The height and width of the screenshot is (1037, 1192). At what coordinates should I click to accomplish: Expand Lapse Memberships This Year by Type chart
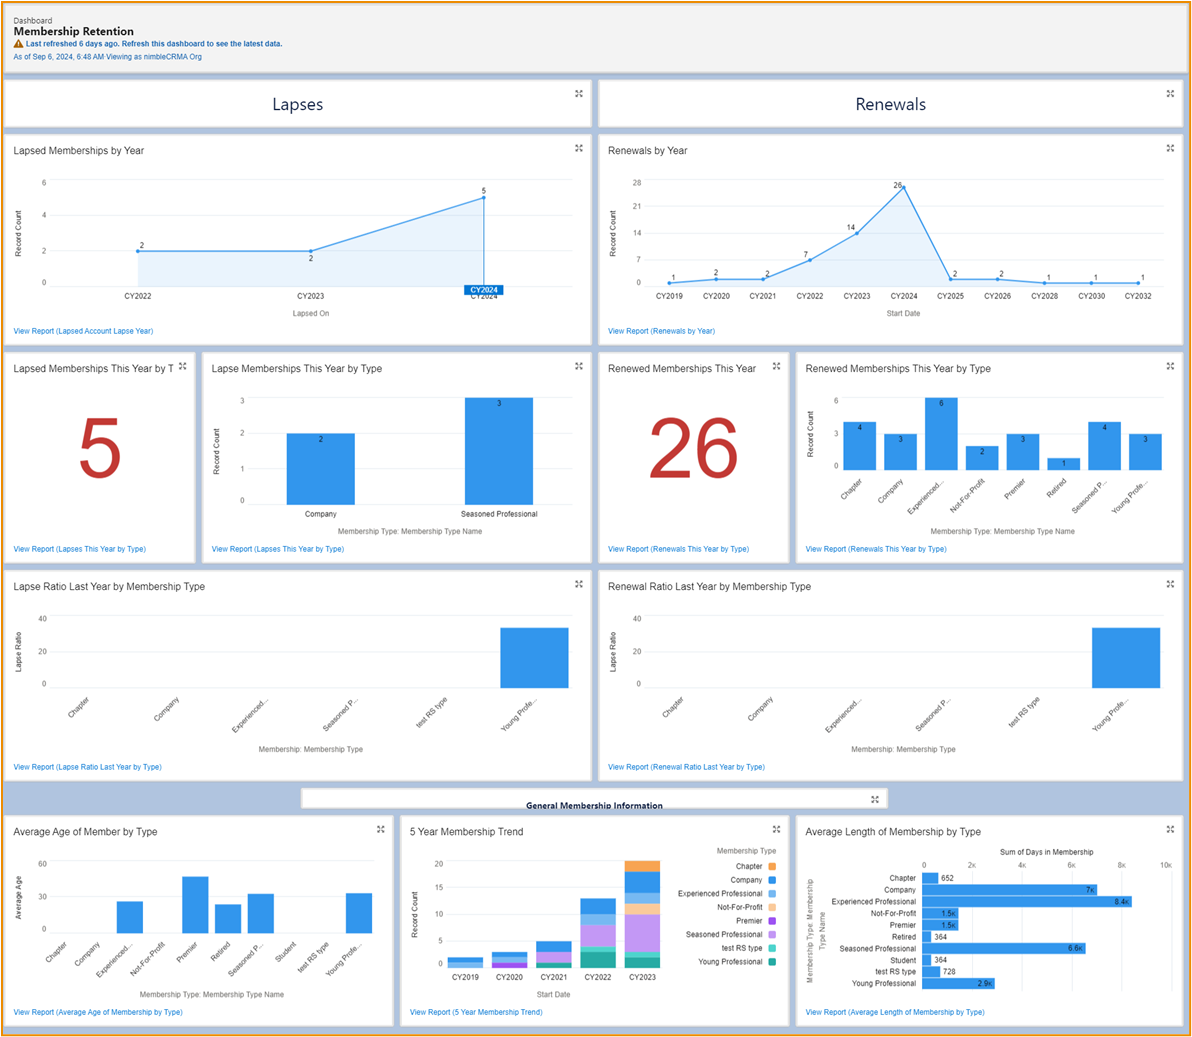579,367
